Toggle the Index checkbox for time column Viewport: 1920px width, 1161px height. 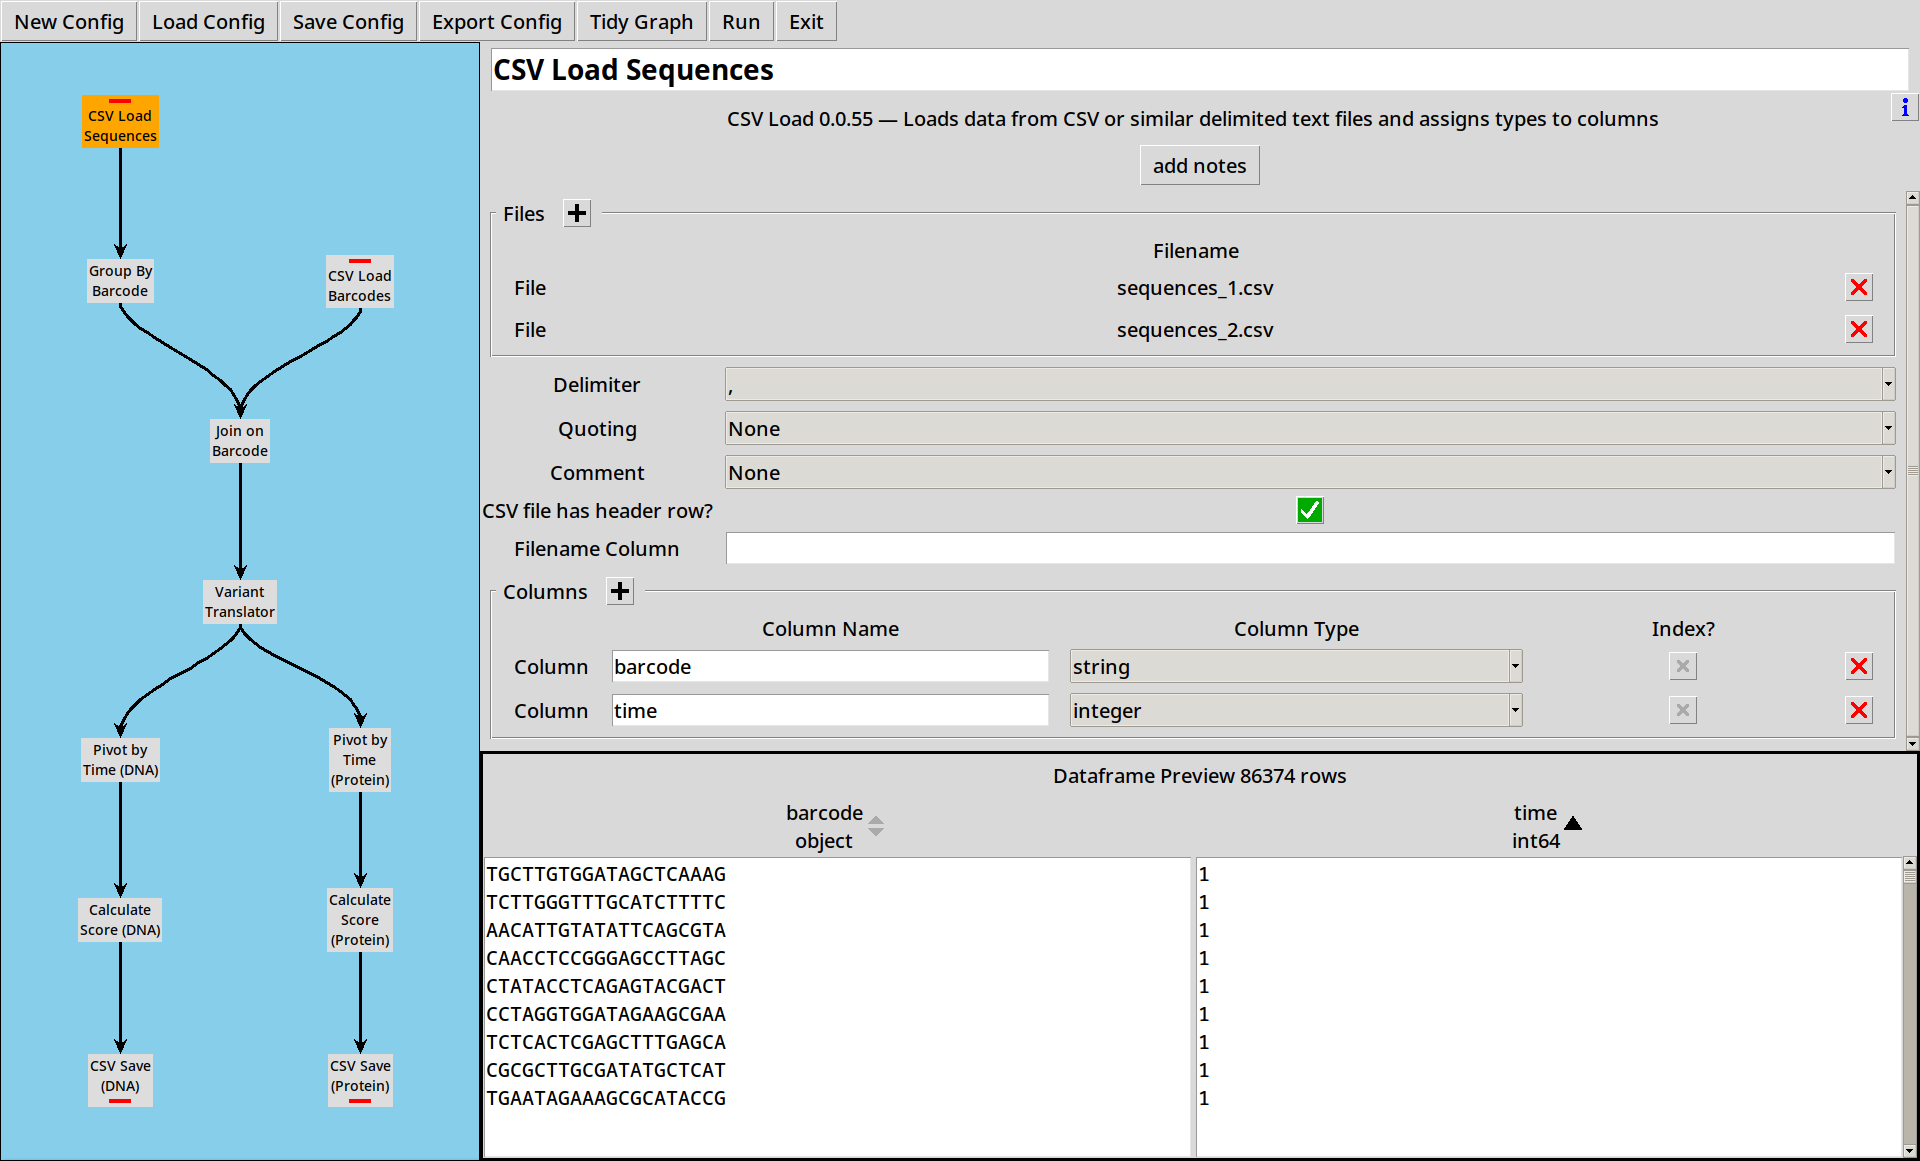[x=1683, y=711]
